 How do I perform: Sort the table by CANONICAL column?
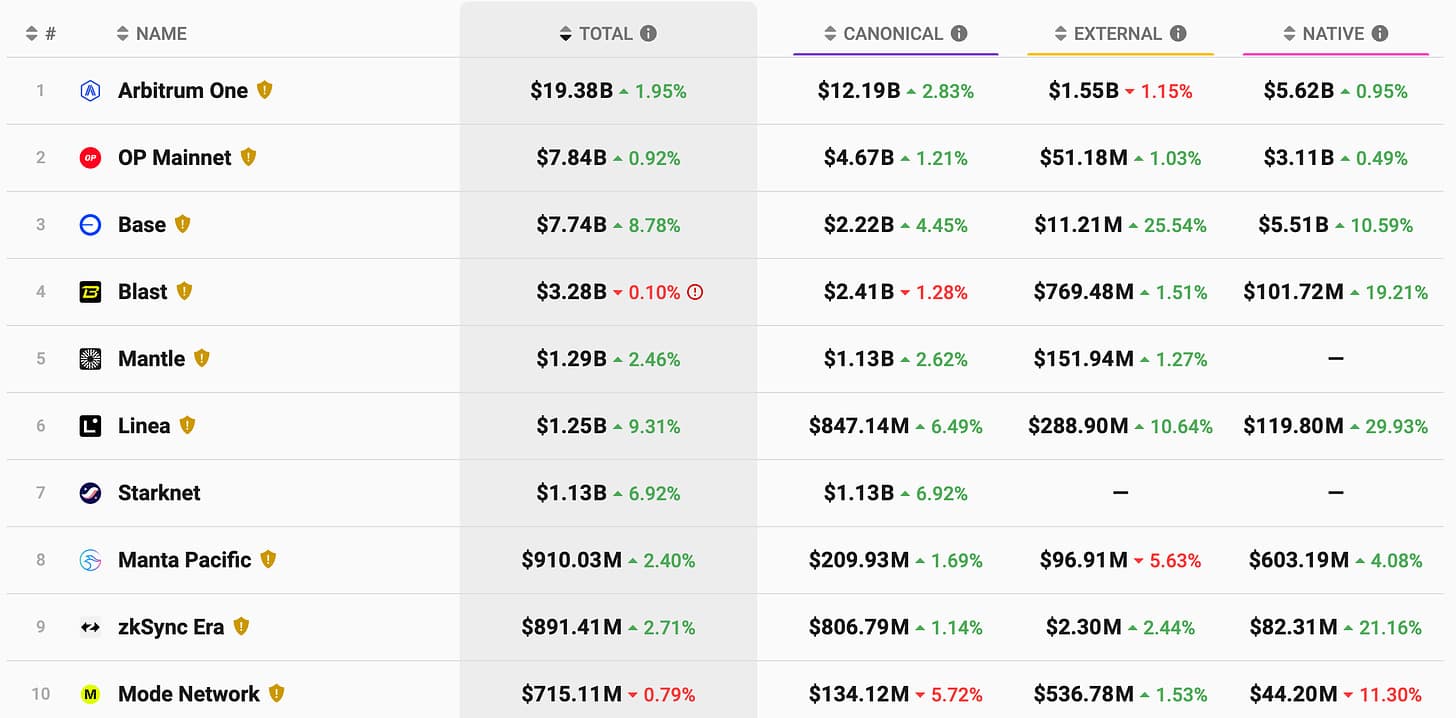[883, 34]
